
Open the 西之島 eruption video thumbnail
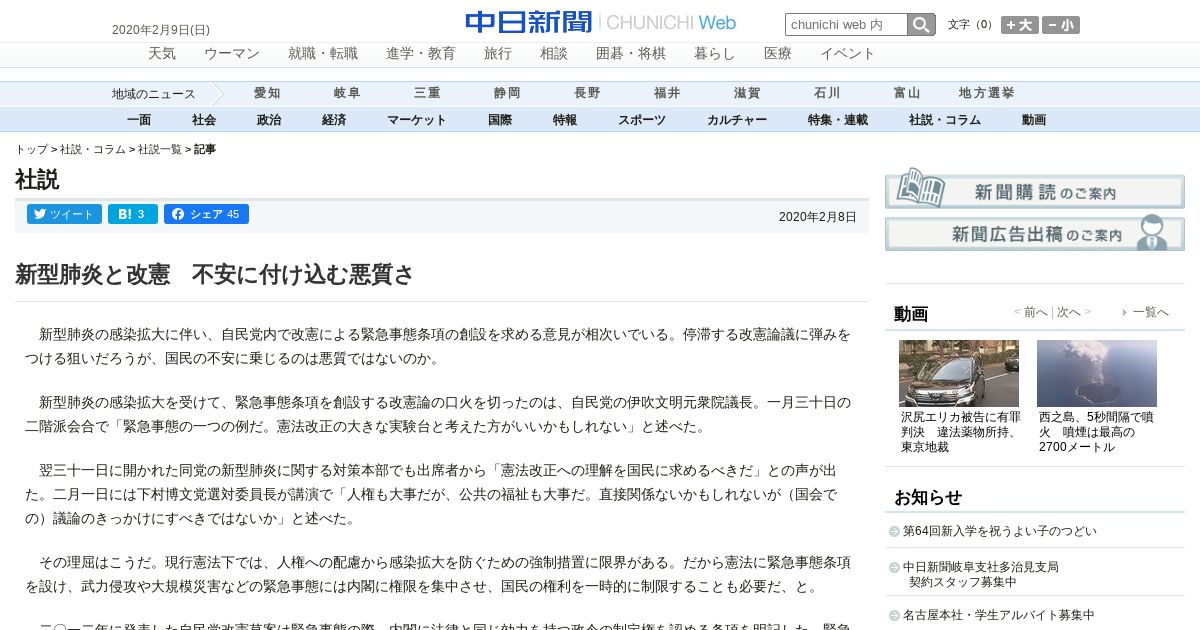(1097, 373)
